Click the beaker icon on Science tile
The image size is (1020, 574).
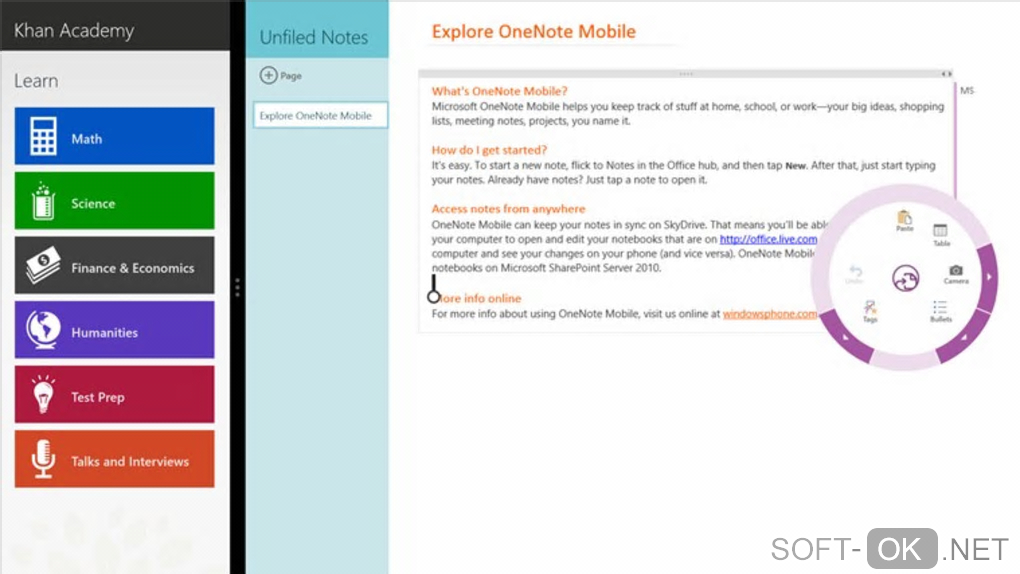coord(43,201)
